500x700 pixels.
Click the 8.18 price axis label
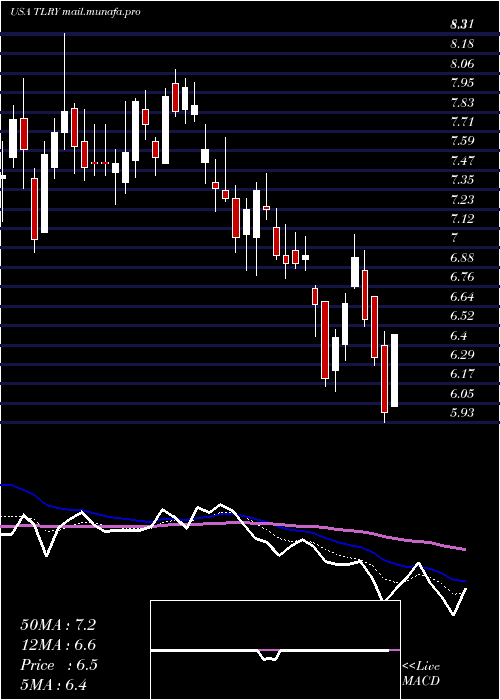(462, 44)
